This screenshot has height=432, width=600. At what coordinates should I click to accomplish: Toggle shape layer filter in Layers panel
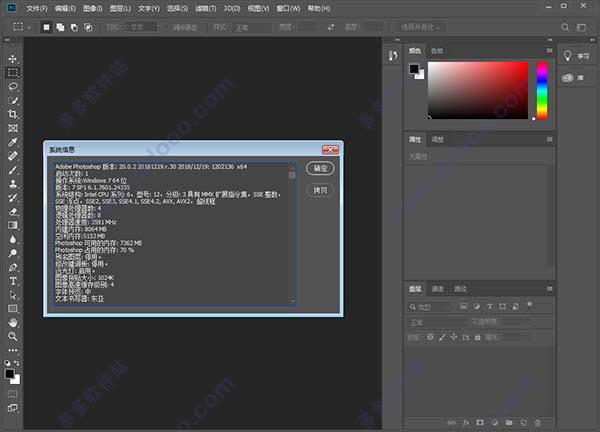click(x=502, y=306)
